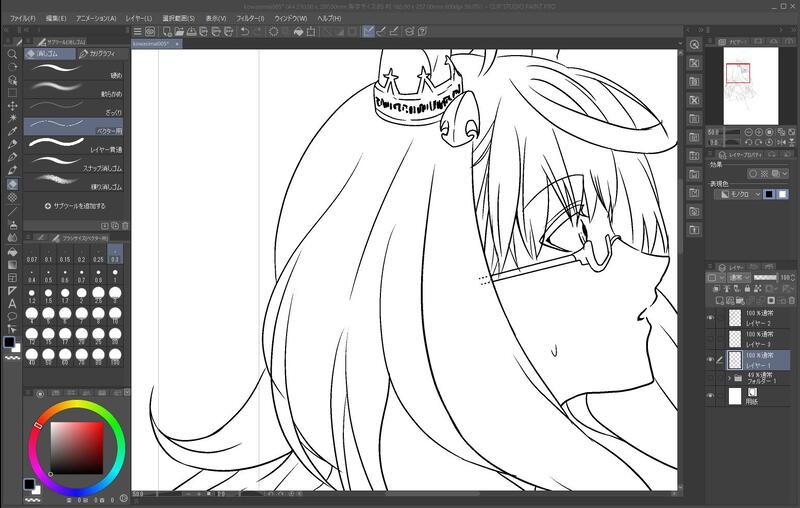Open the sub tool palette menu

coord(28,41)
